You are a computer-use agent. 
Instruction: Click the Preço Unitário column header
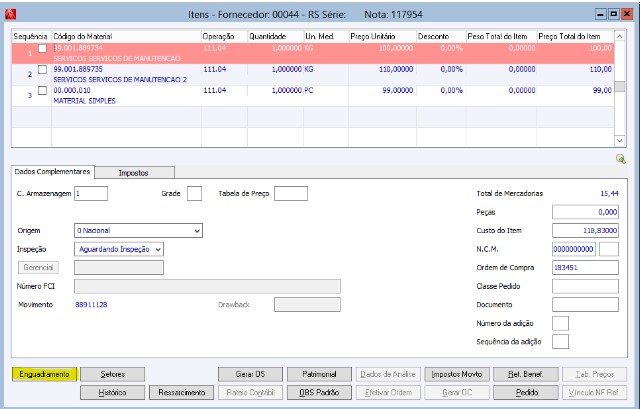pos(382,36)
